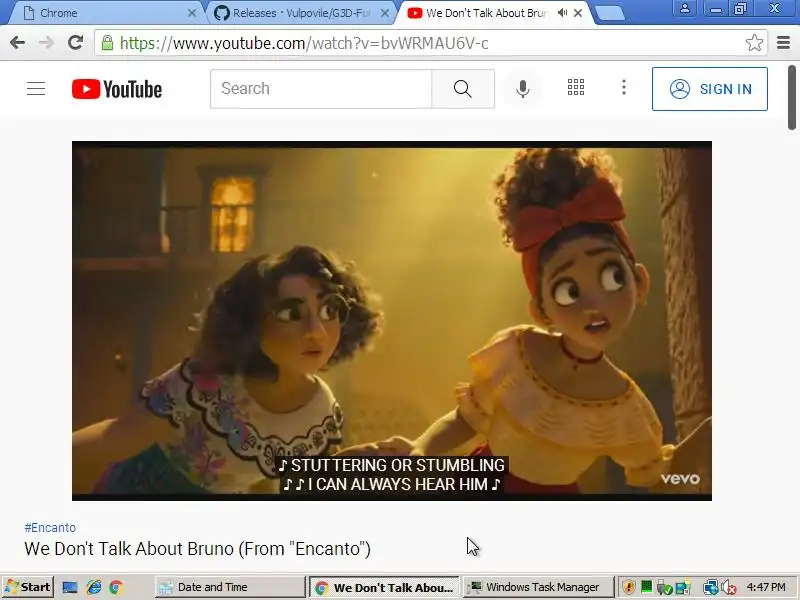Viewport: 800px width, 600px height.
Task: Start voice search with the microphone
Action: tap(522, 89)
